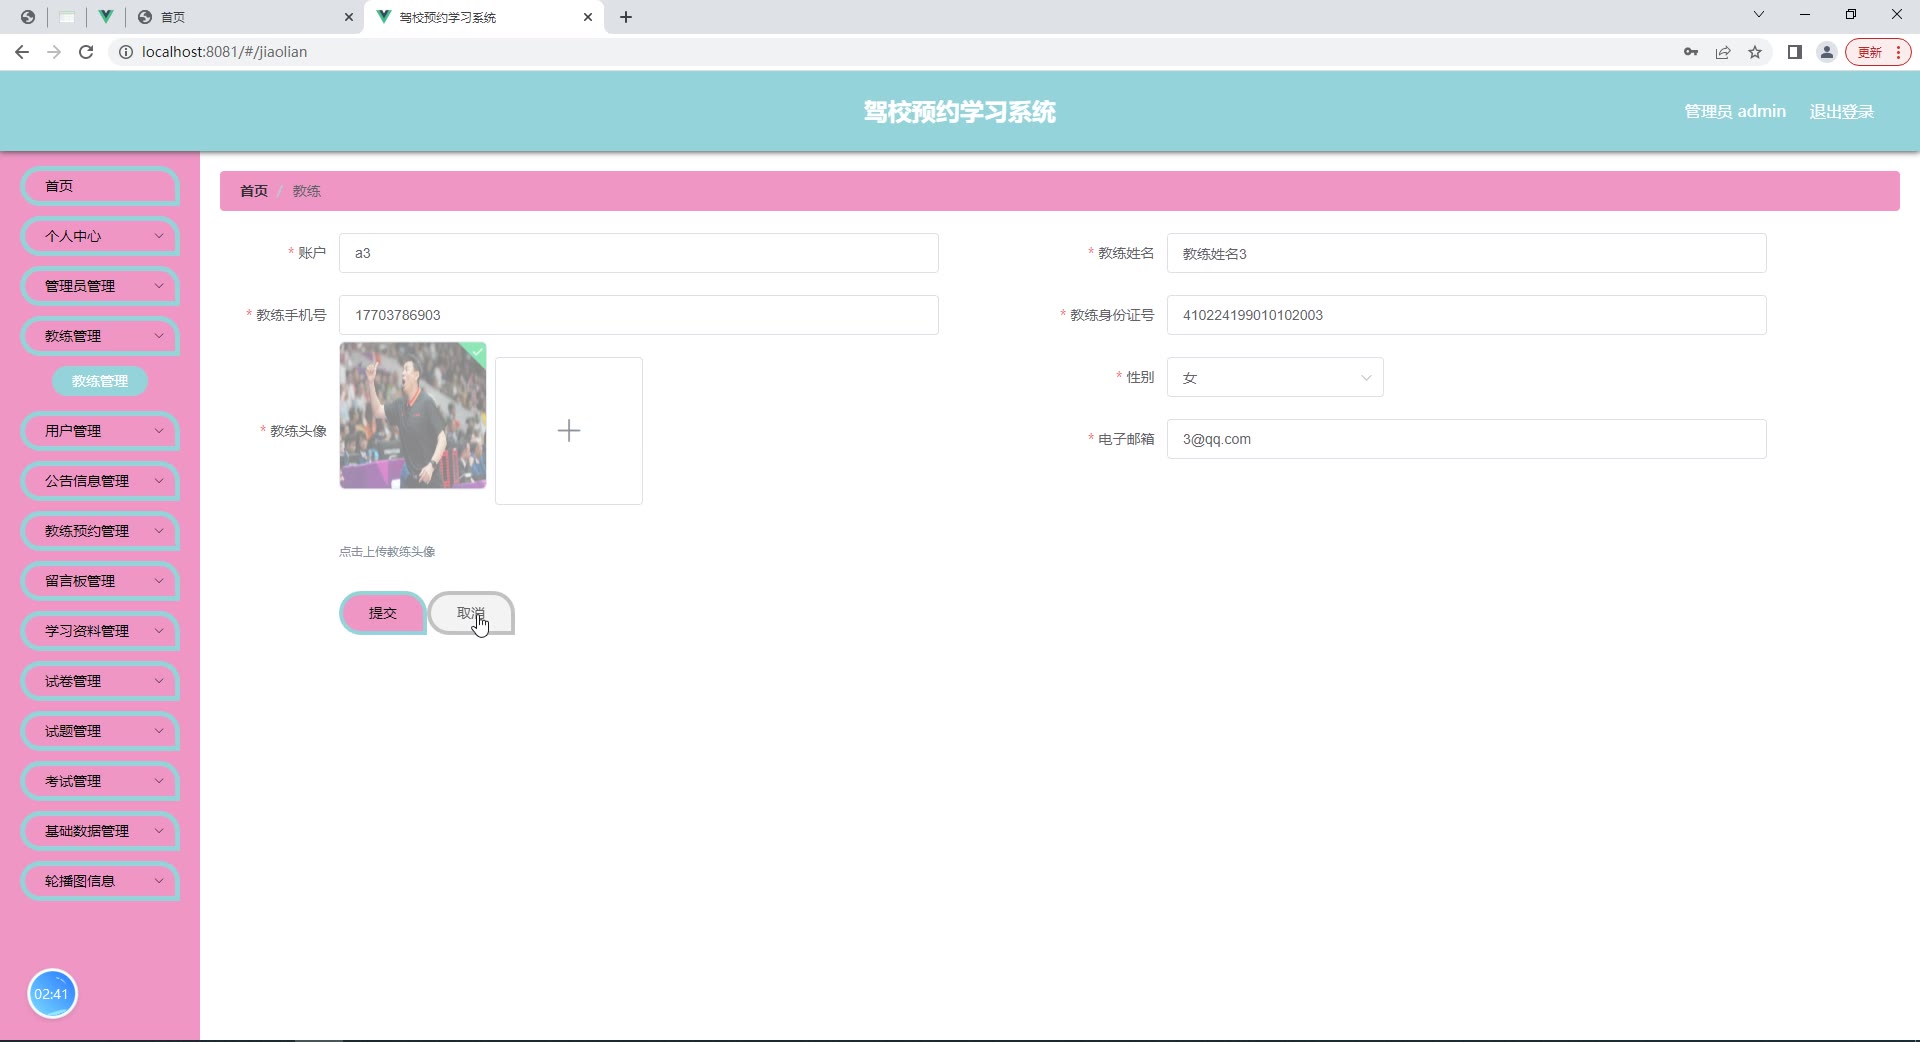Open 考试管理 sidebar menu
Screen dimensions: 1920x1042
[x=100, y=781]
